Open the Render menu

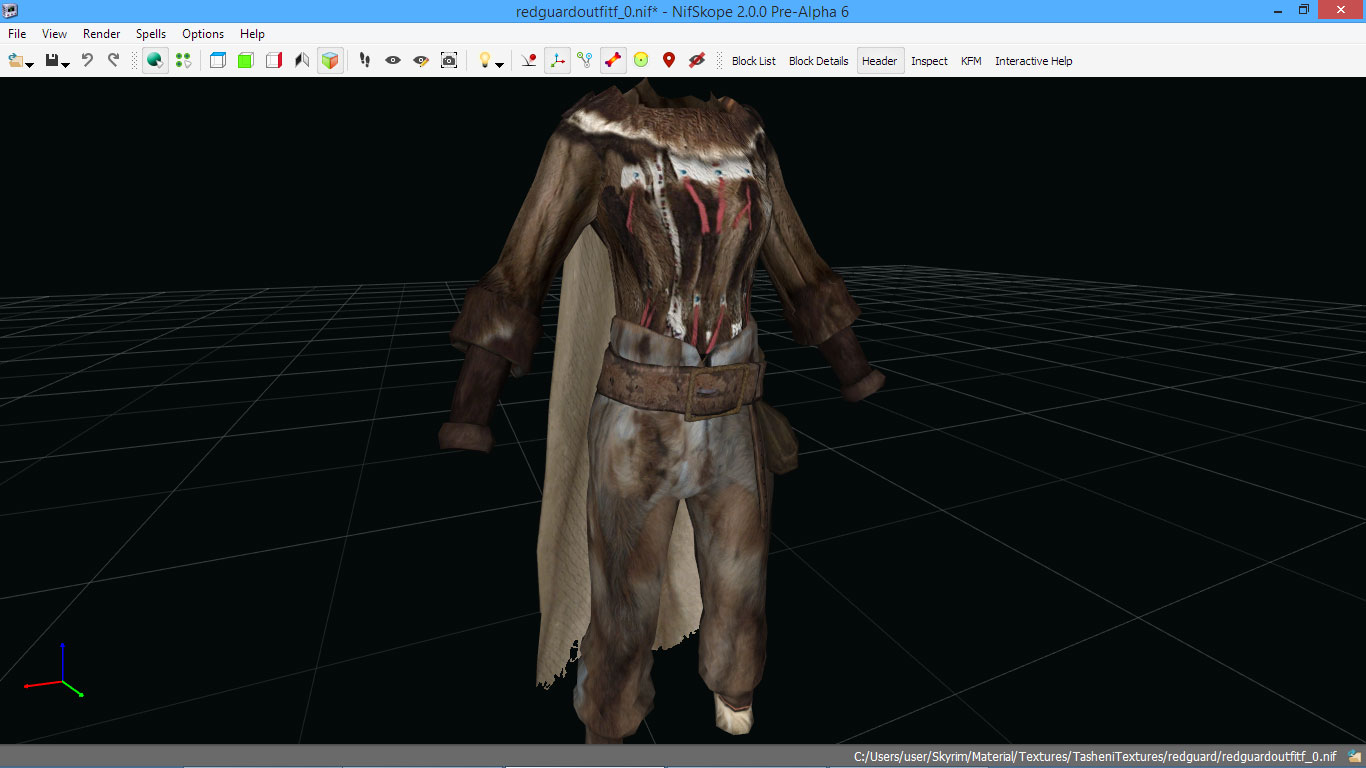(x=101, y=34)
